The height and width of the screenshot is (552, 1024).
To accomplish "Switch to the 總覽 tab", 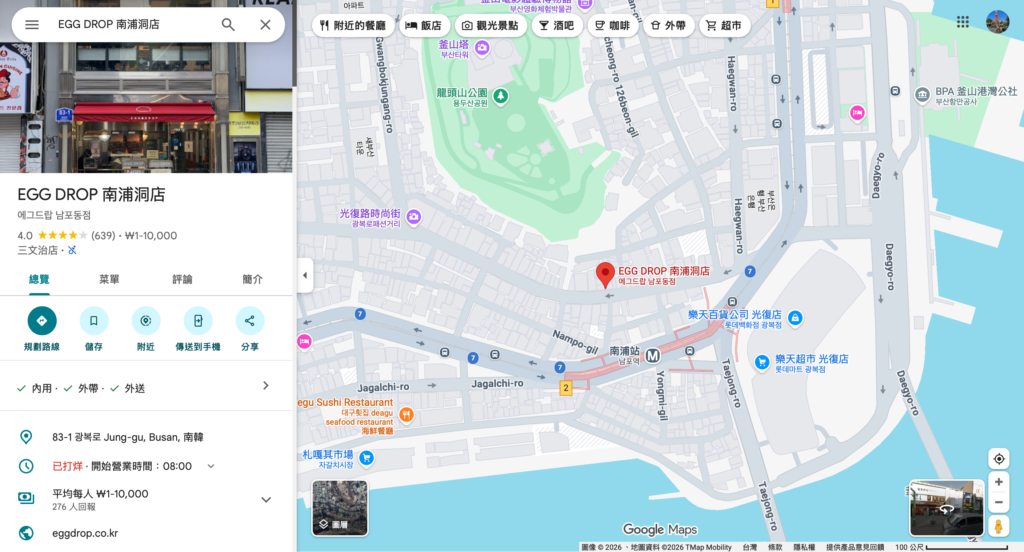I will point(39,280).
